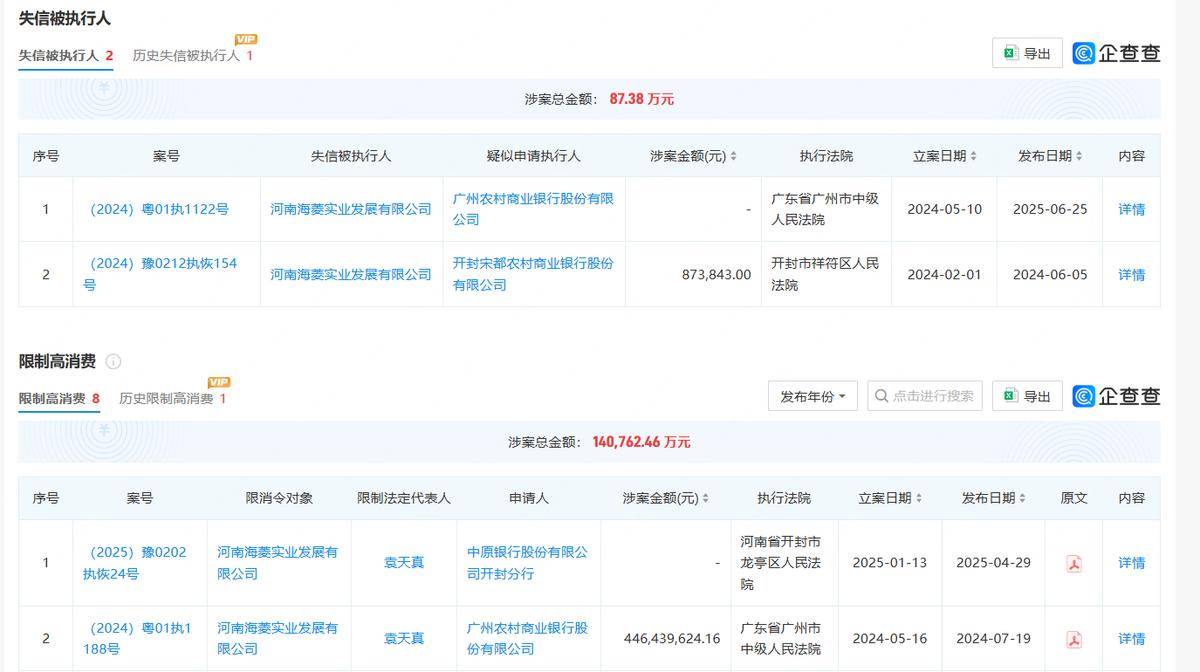Sort 失信被执行人 table by 涉案金额(元)
This screenshot has height=672, width=1200.
click(733, 157)
